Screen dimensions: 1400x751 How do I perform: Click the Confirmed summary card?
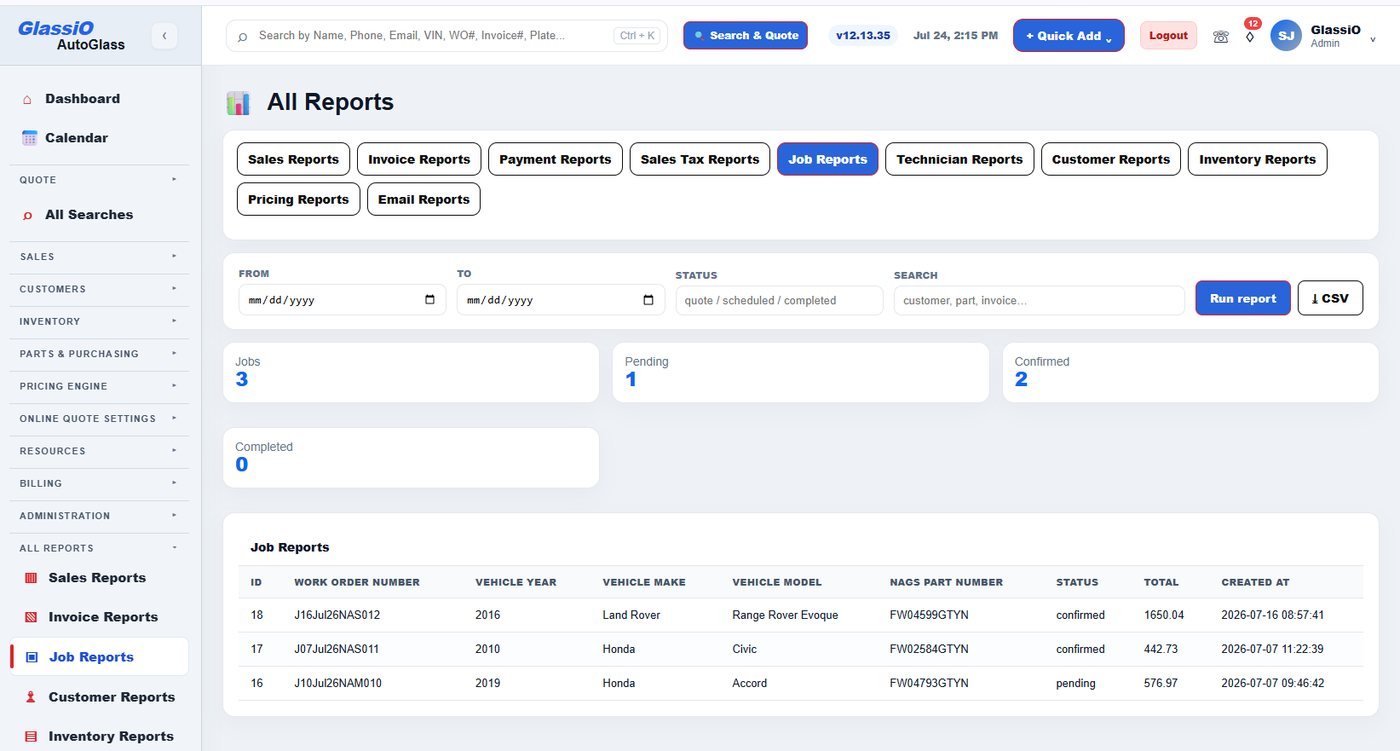click(x=1190, y=372)
